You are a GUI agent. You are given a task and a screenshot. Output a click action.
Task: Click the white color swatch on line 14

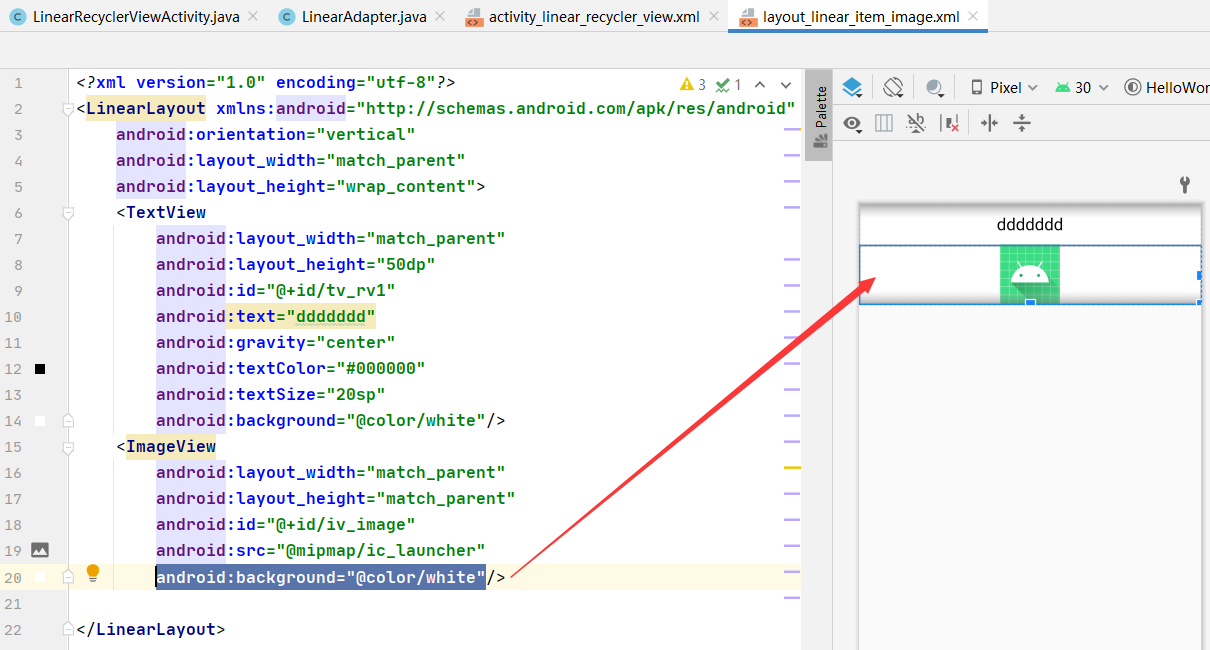click(x=40, y=421)
